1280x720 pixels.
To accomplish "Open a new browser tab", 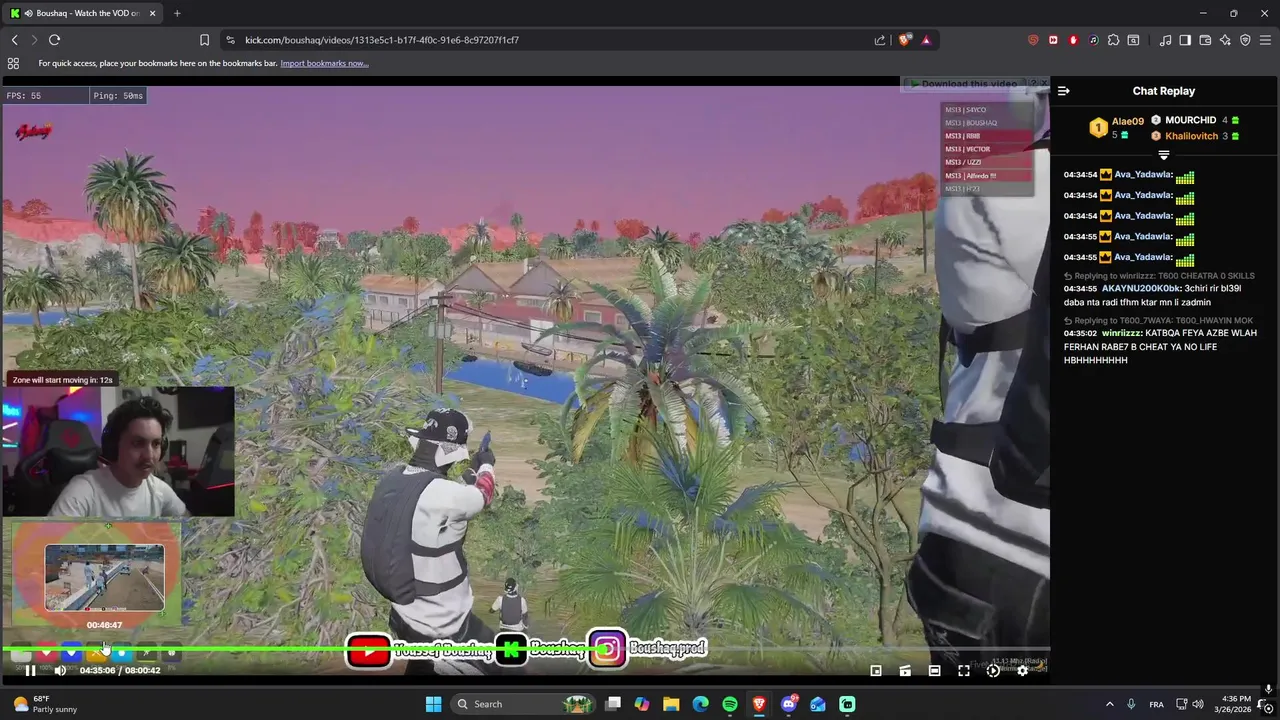I will [x=177, y=13].
